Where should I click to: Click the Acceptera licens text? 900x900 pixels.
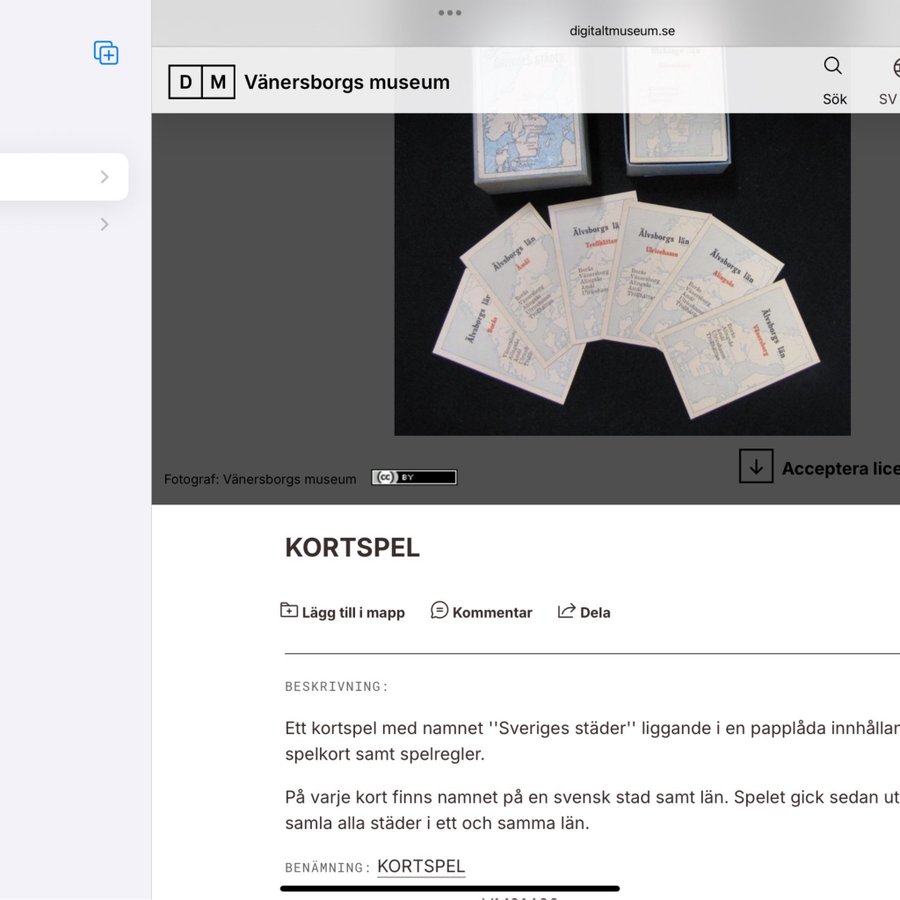click(x=840, y=468)
